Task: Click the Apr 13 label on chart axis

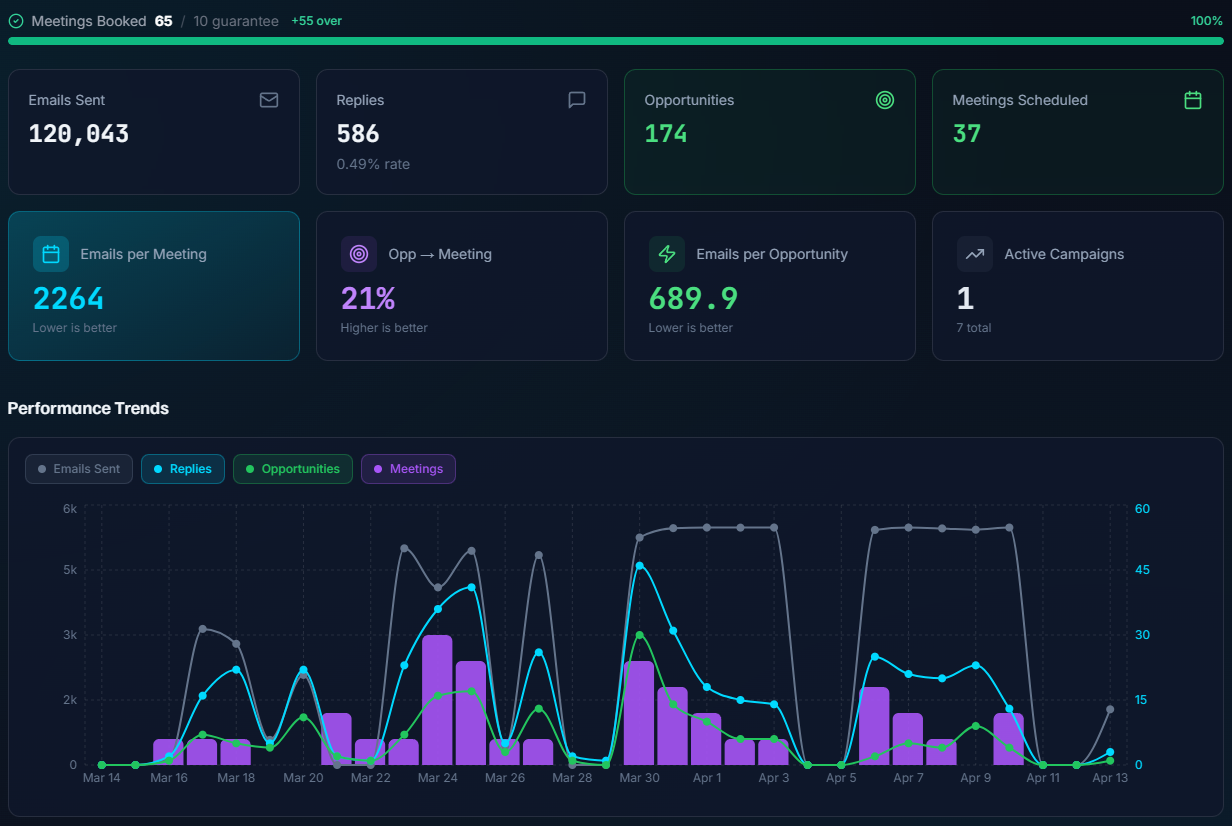Action: tap(1110, 778)
